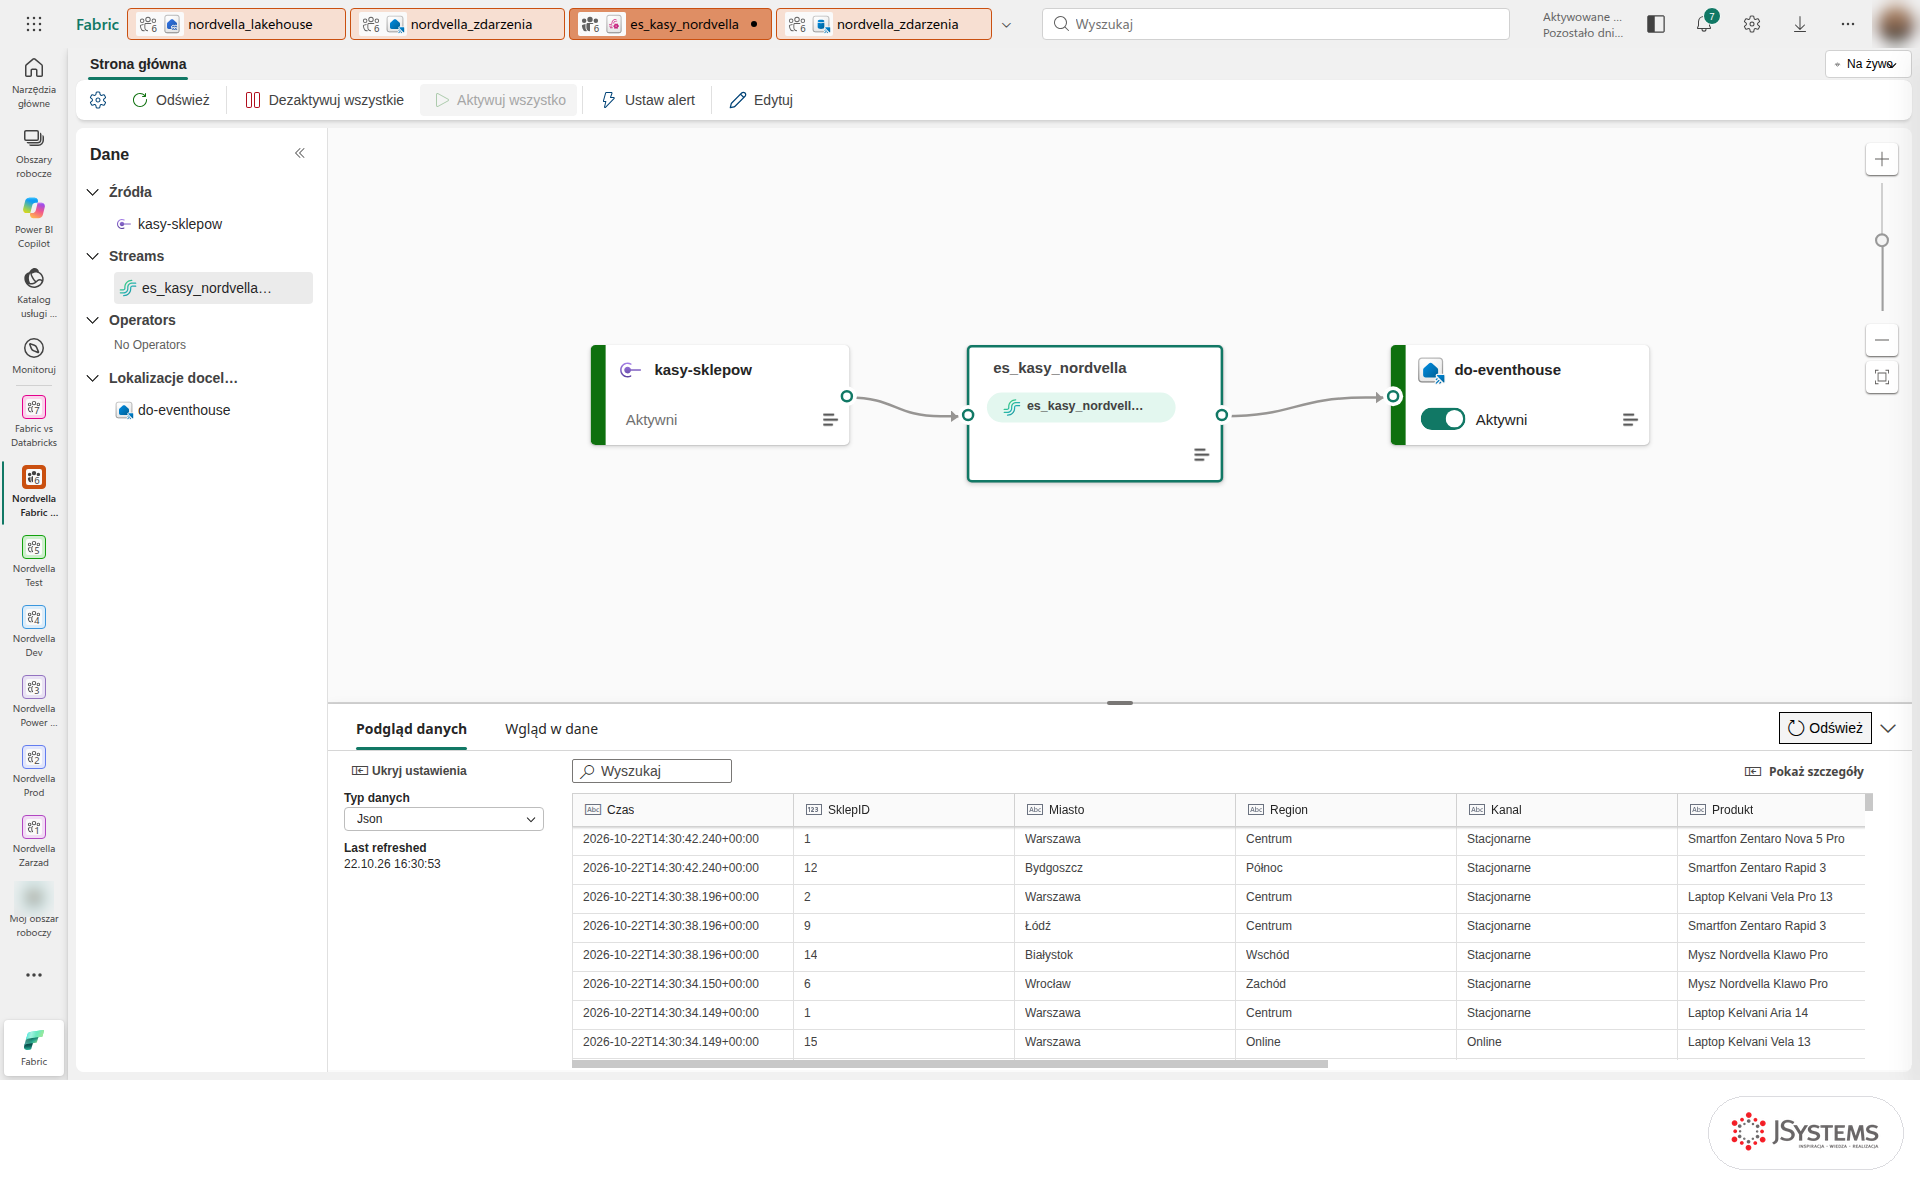
Task: Open Katalog usługi OneLake
Action: click(x=34, y=292)
